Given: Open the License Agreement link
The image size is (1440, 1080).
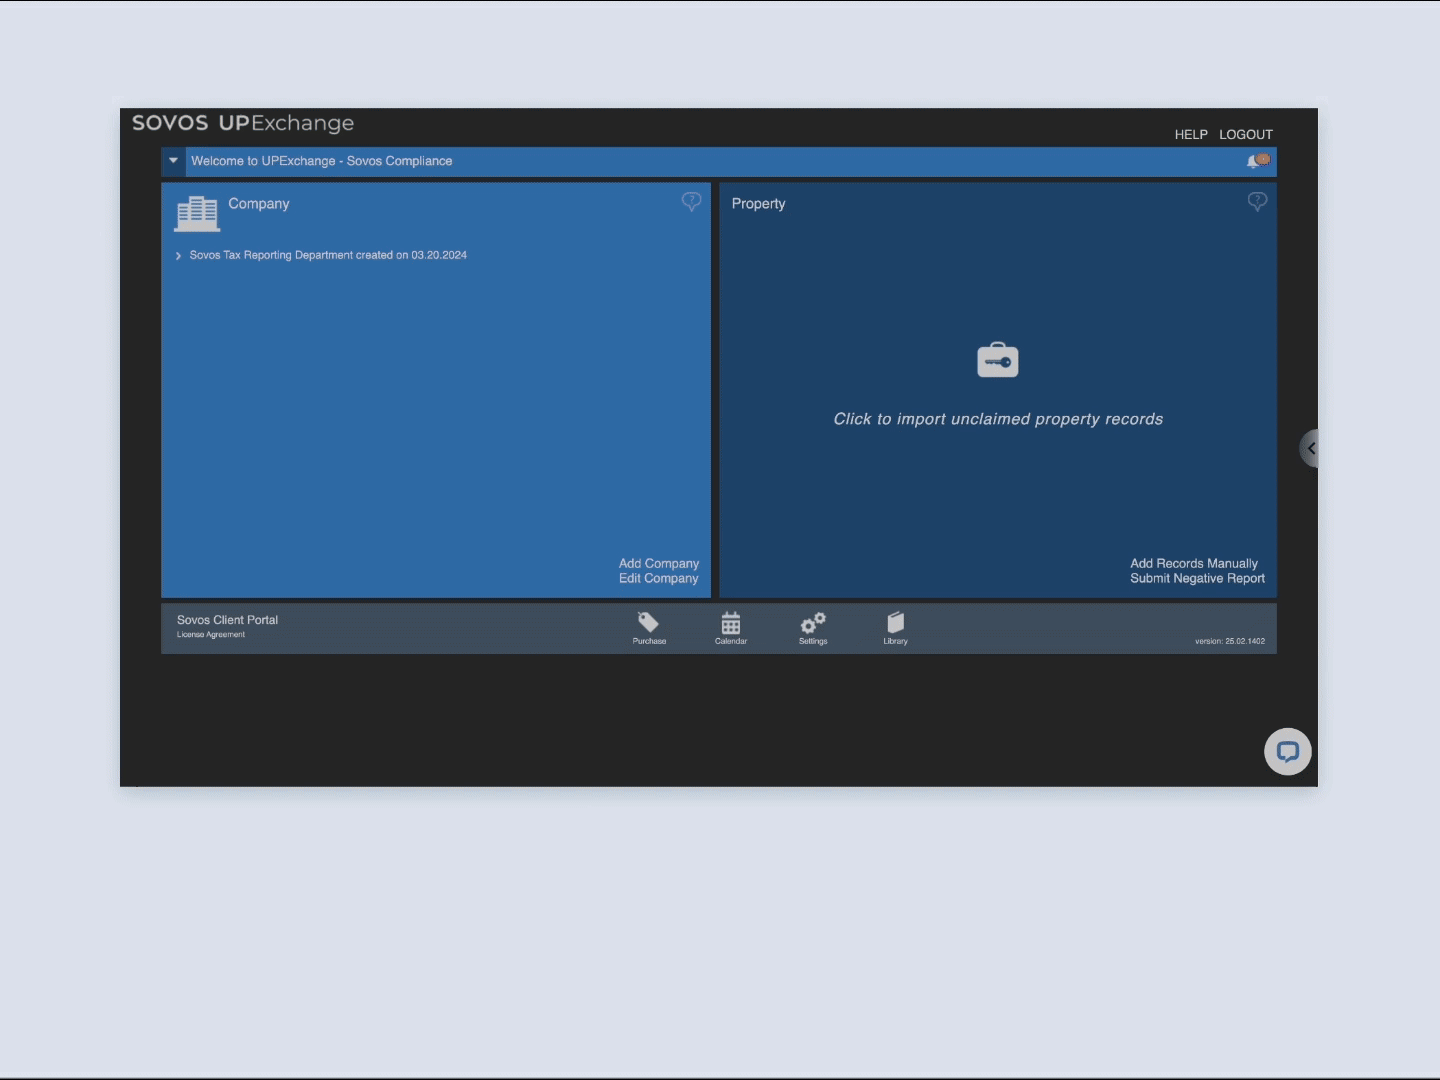Looking at the screenshot, I should coord(211,634).
